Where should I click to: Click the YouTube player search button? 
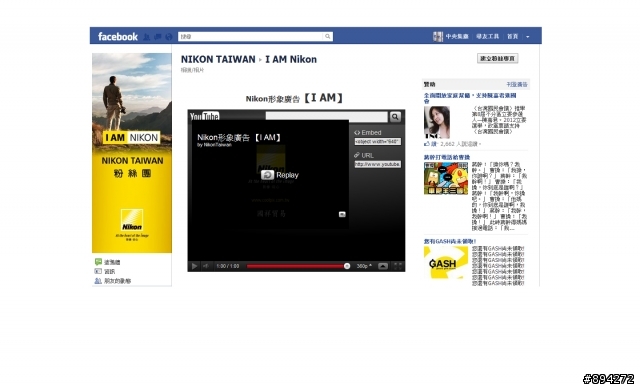[395, 117]
